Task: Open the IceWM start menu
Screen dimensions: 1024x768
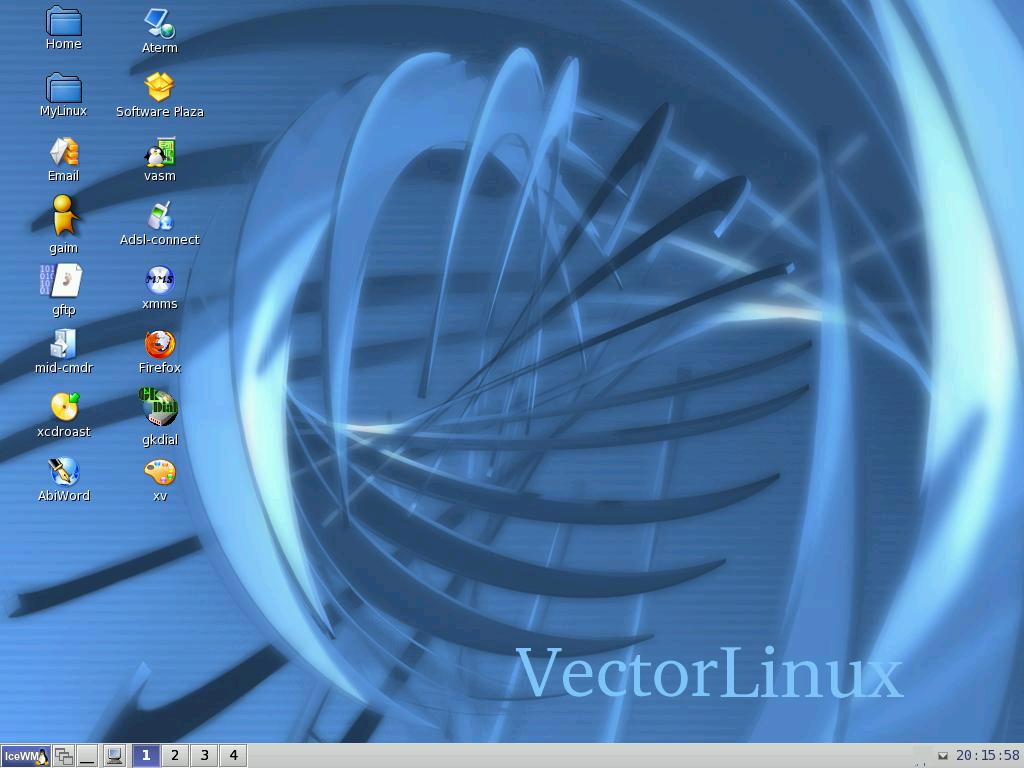Action: pos(25,756)
